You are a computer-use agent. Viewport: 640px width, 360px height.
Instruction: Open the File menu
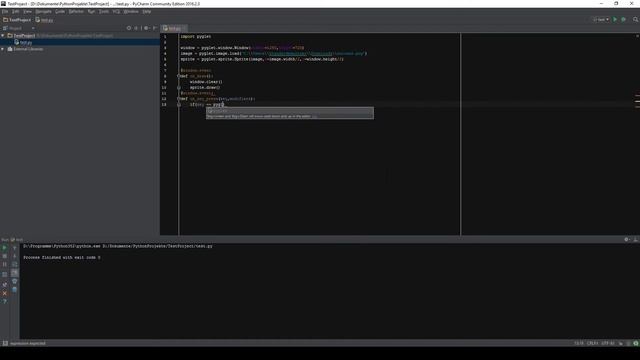[x=5, y=11]
